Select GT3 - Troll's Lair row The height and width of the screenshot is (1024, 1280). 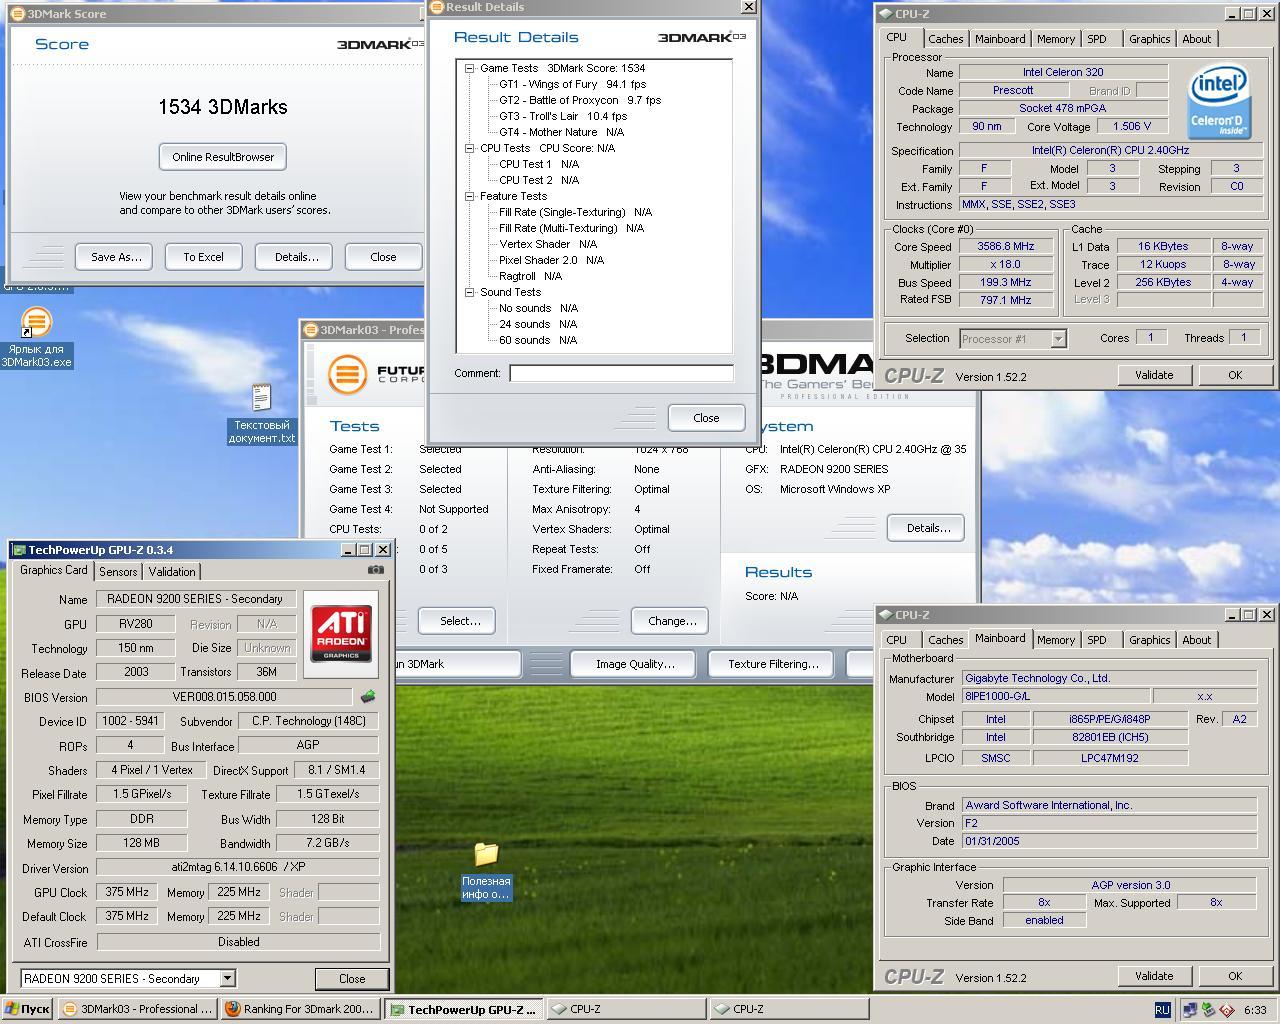563,116
